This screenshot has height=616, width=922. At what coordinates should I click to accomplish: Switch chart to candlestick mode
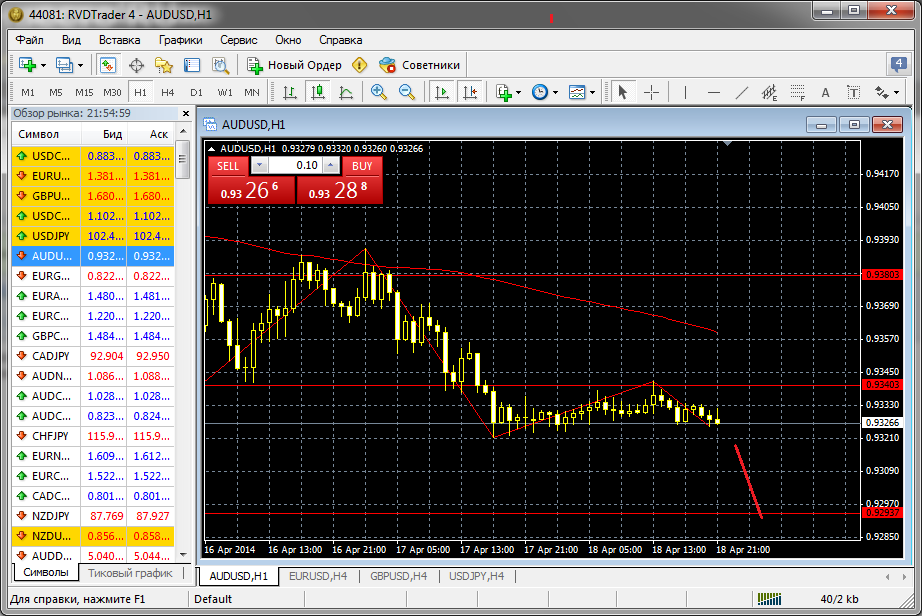318,92
